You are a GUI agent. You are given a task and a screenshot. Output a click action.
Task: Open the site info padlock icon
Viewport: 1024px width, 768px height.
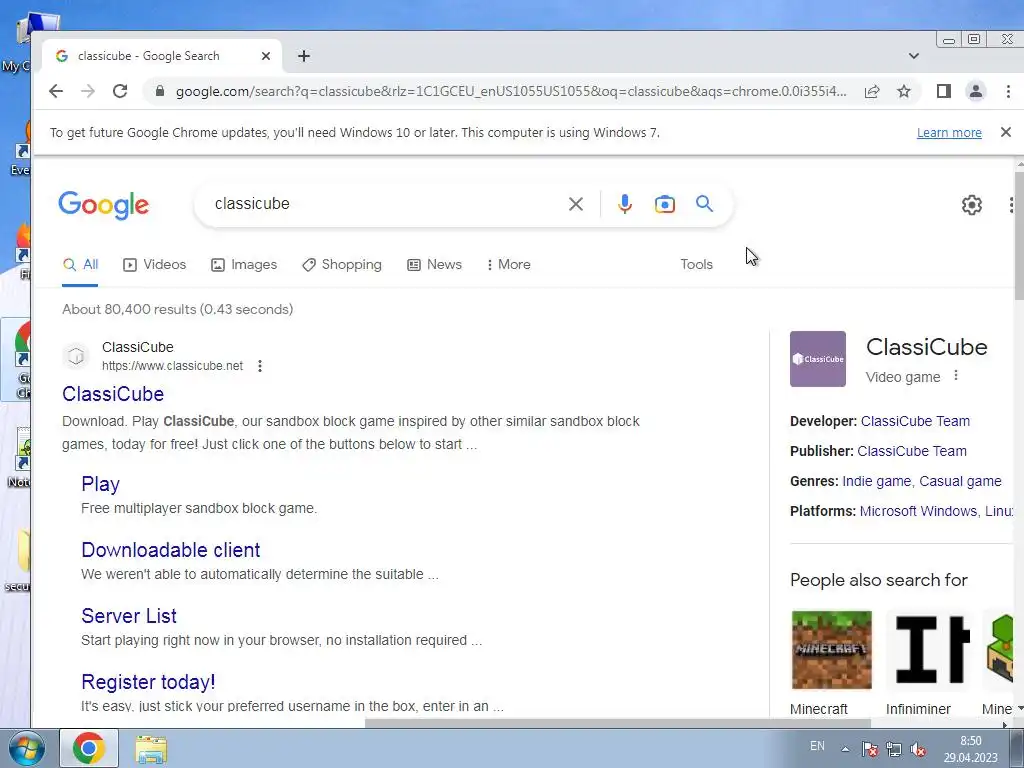tap(159, 91)
